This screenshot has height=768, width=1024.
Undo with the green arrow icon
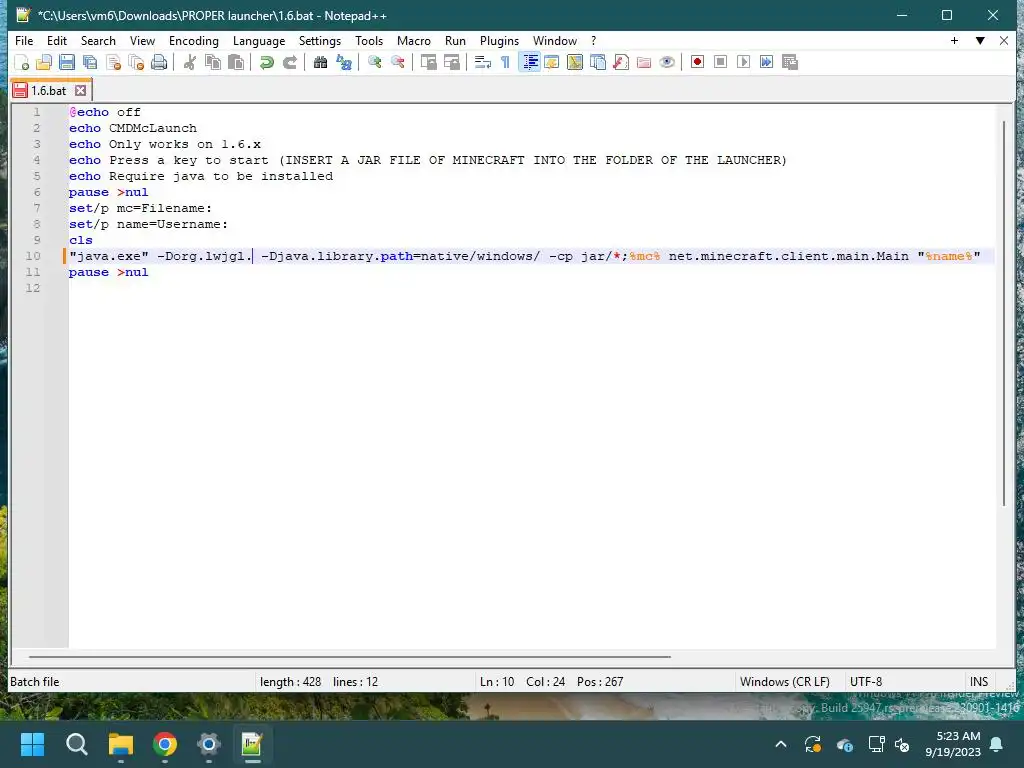pyautogui.click(x=266, y=62)
